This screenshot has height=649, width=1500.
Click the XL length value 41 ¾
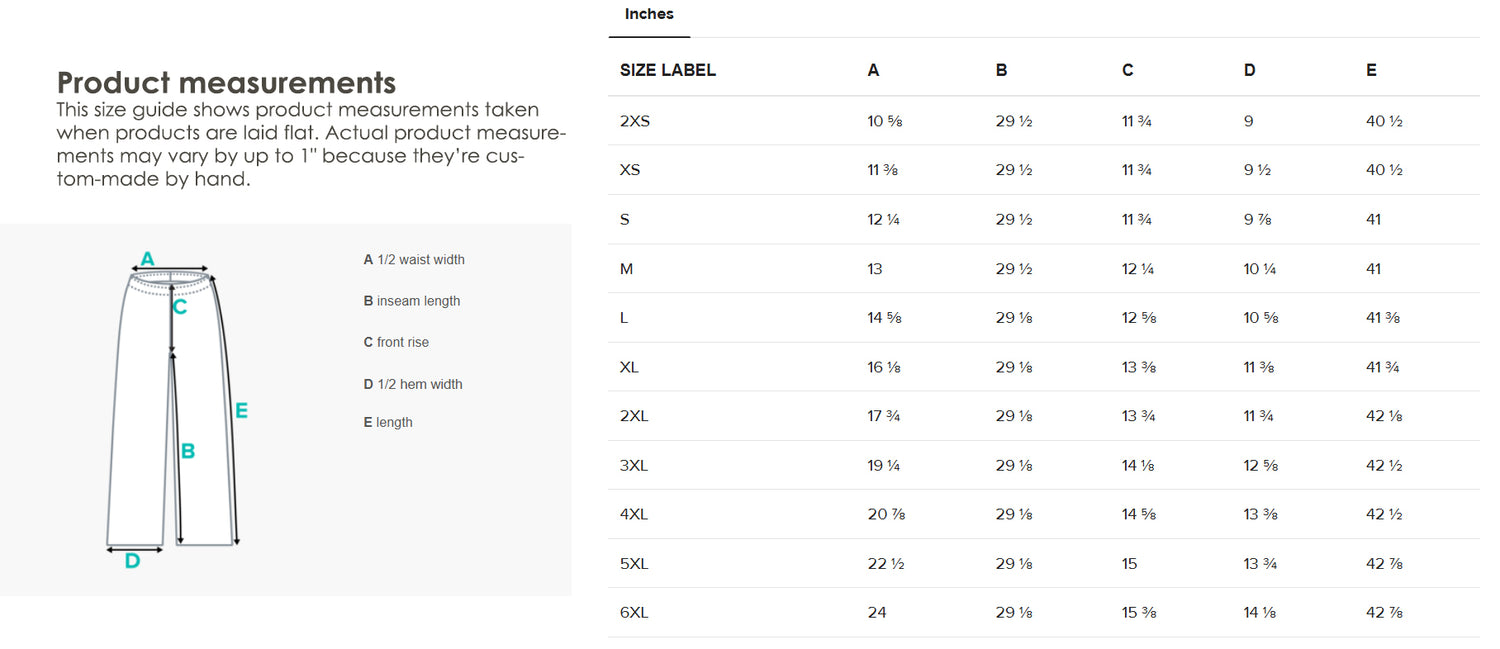(1382, 367)
